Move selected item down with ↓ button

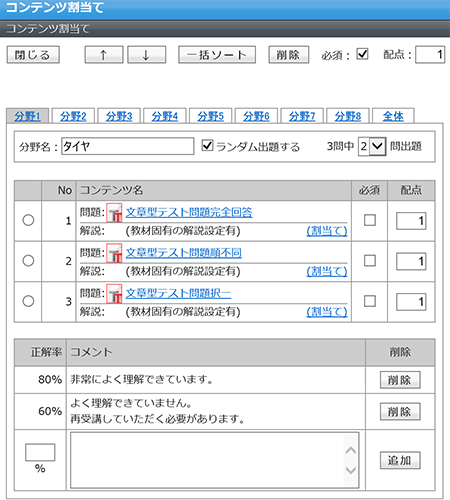146,55
